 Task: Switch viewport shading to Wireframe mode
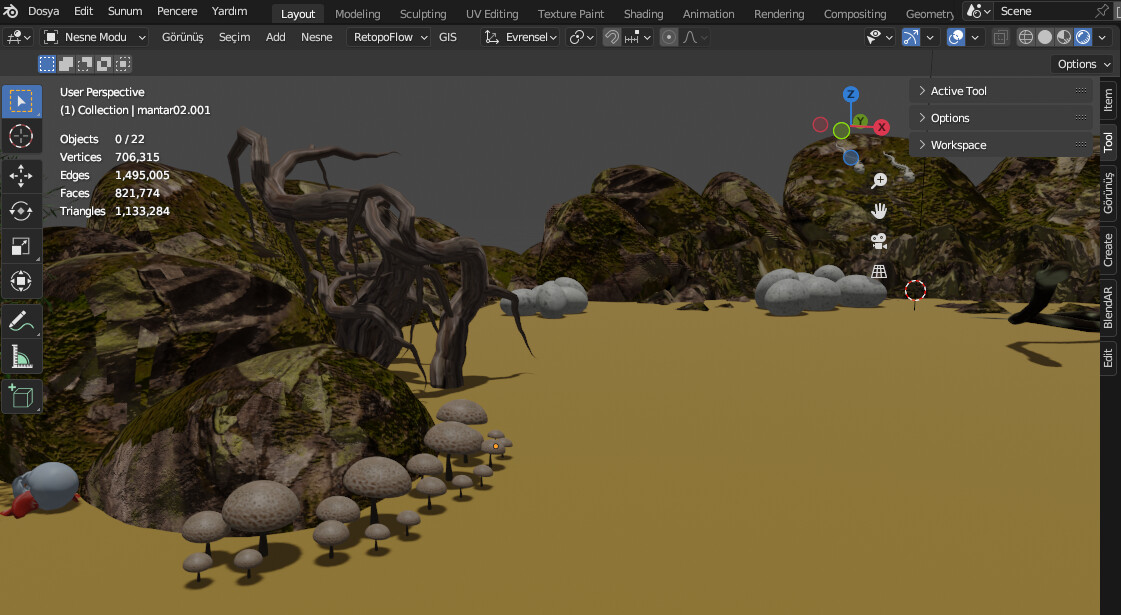1024,37
